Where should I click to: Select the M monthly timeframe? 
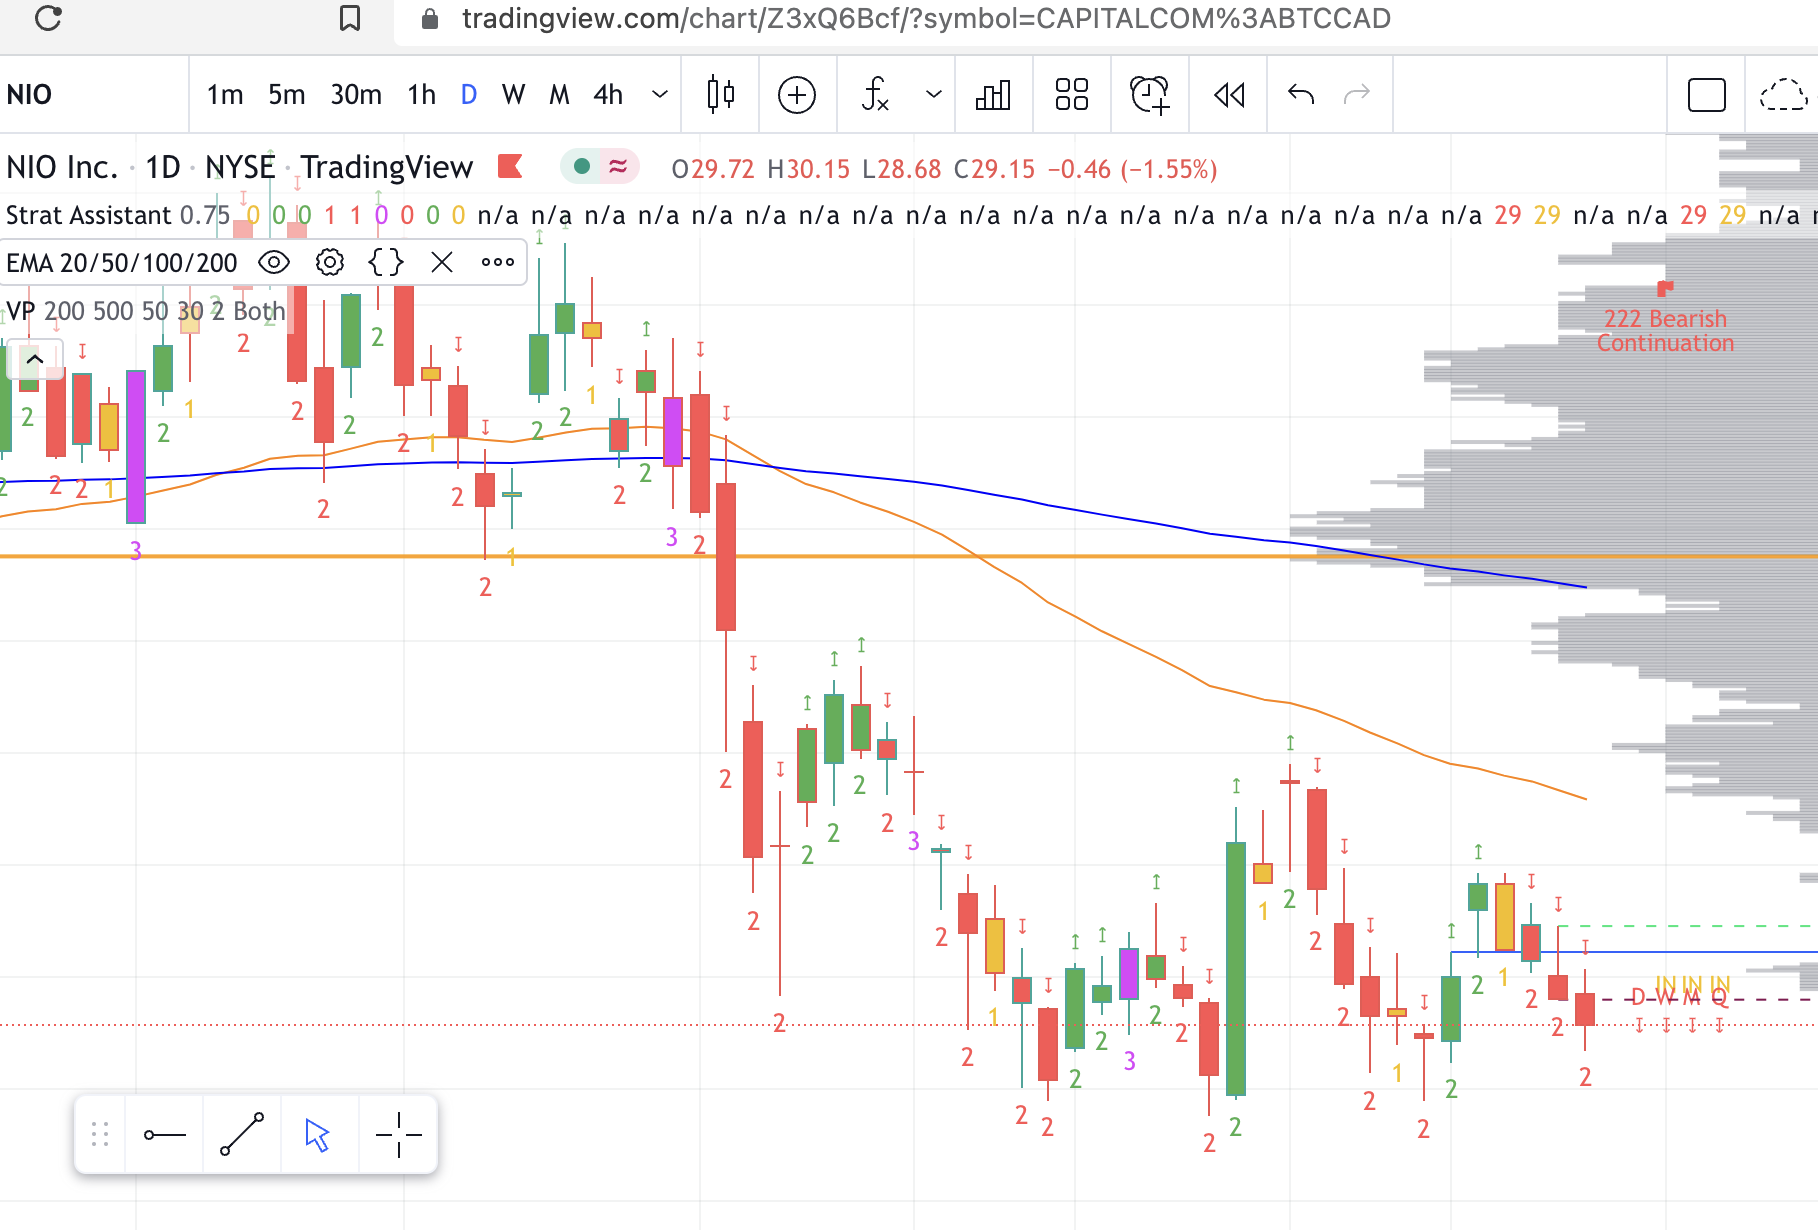(559, 95)
